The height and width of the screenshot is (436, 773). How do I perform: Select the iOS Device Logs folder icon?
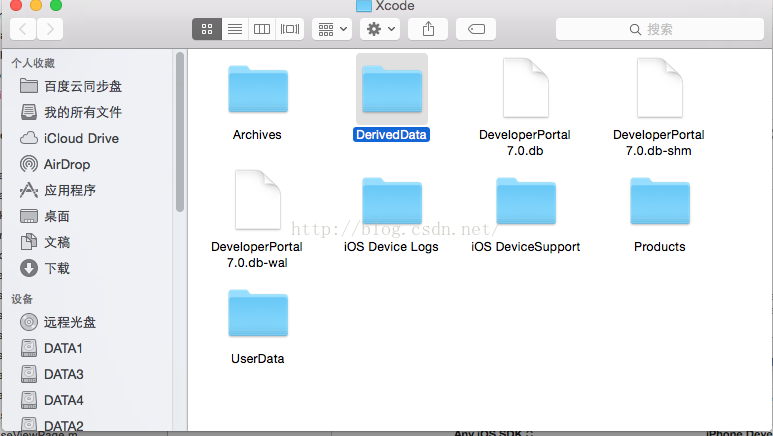pyautogui.click(x=392, y=201)
